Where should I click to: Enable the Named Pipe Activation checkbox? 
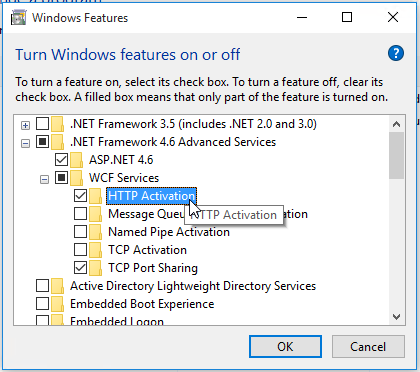coord(80,232)
